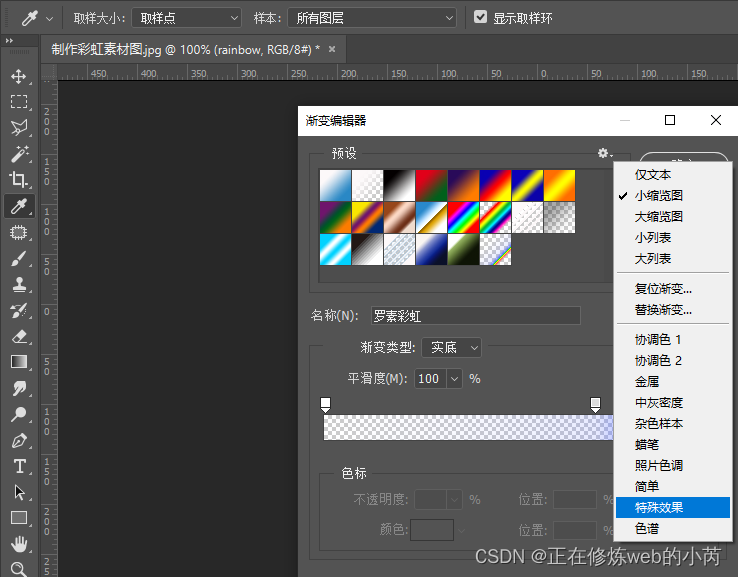Select the Clone Stamp tool
Viewport: 738px width, 577px height.
tap(19, 284)
